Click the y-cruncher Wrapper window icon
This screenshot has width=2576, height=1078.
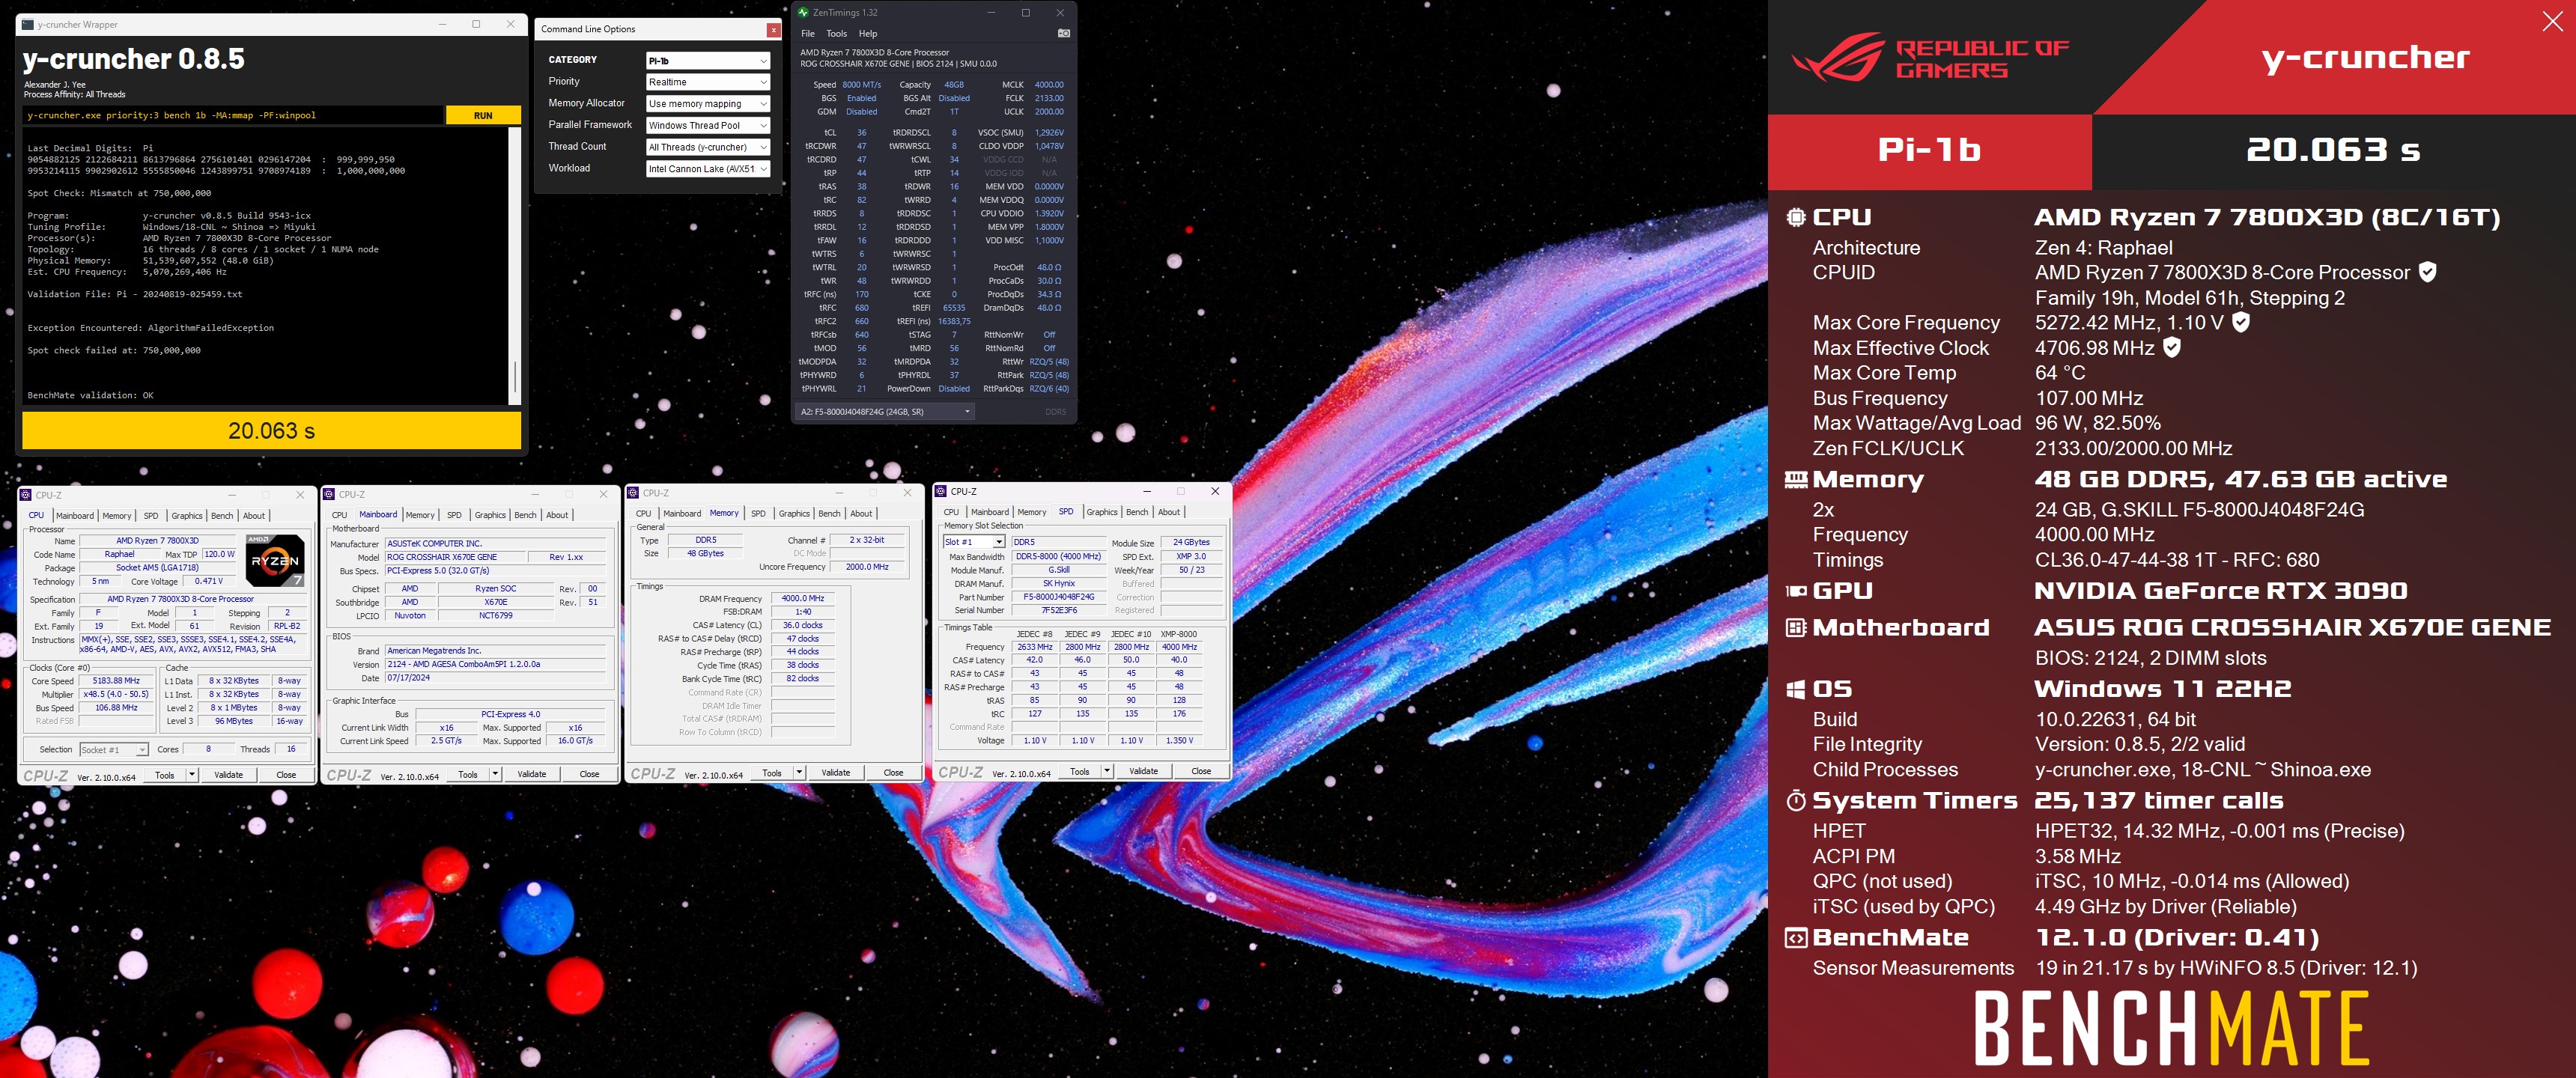29,24
